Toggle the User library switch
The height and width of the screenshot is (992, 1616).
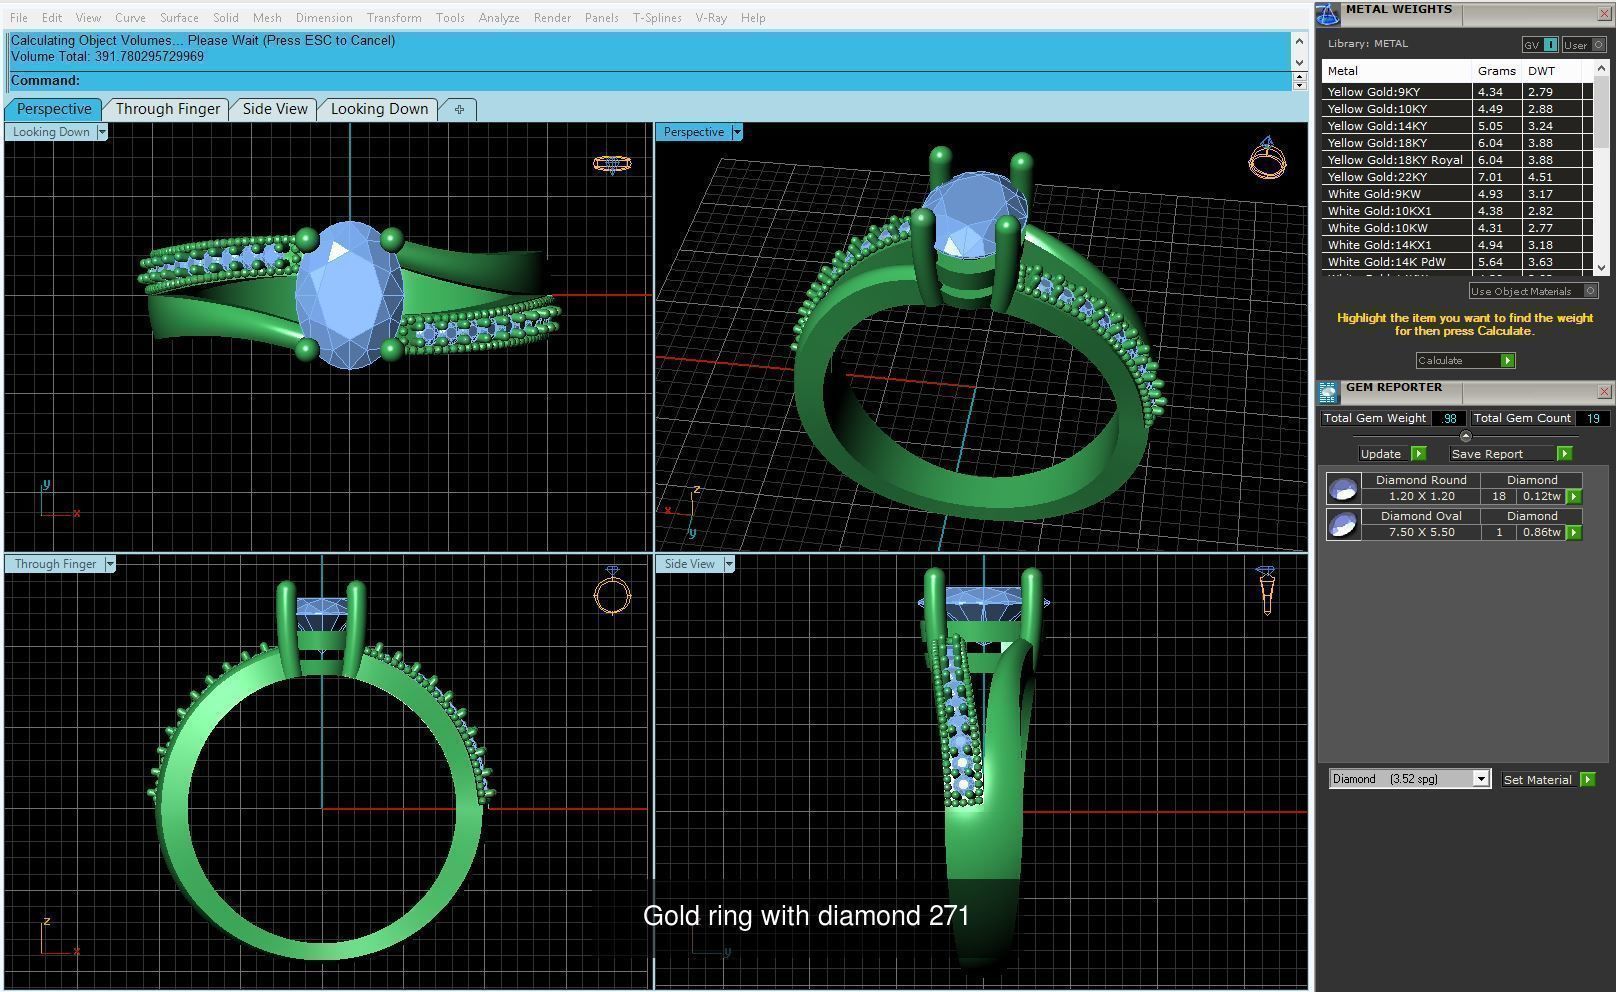point(1585,44)
